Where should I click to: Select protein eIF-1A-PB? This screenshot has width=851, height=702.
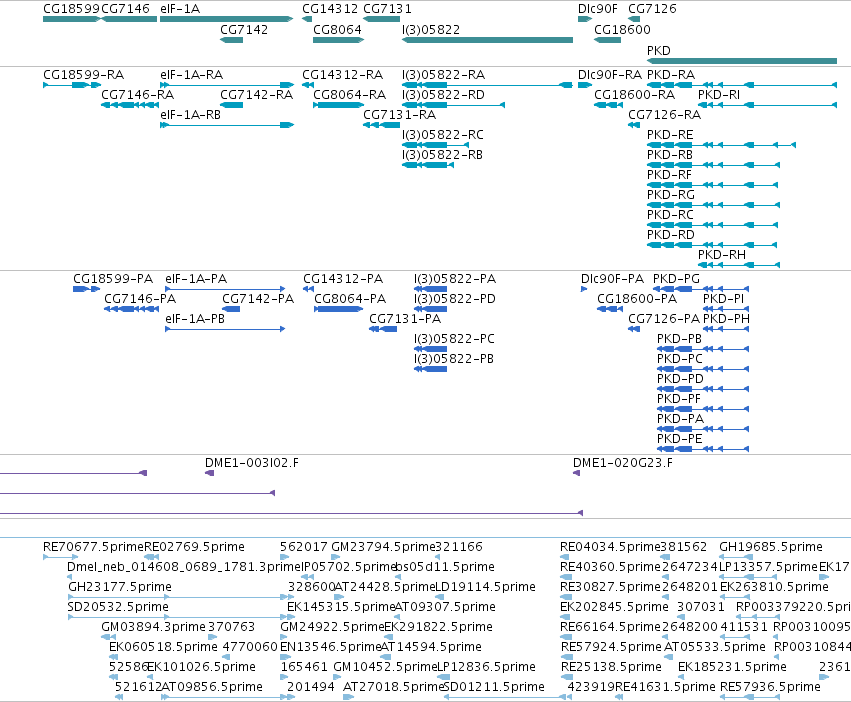coord(195,319)
